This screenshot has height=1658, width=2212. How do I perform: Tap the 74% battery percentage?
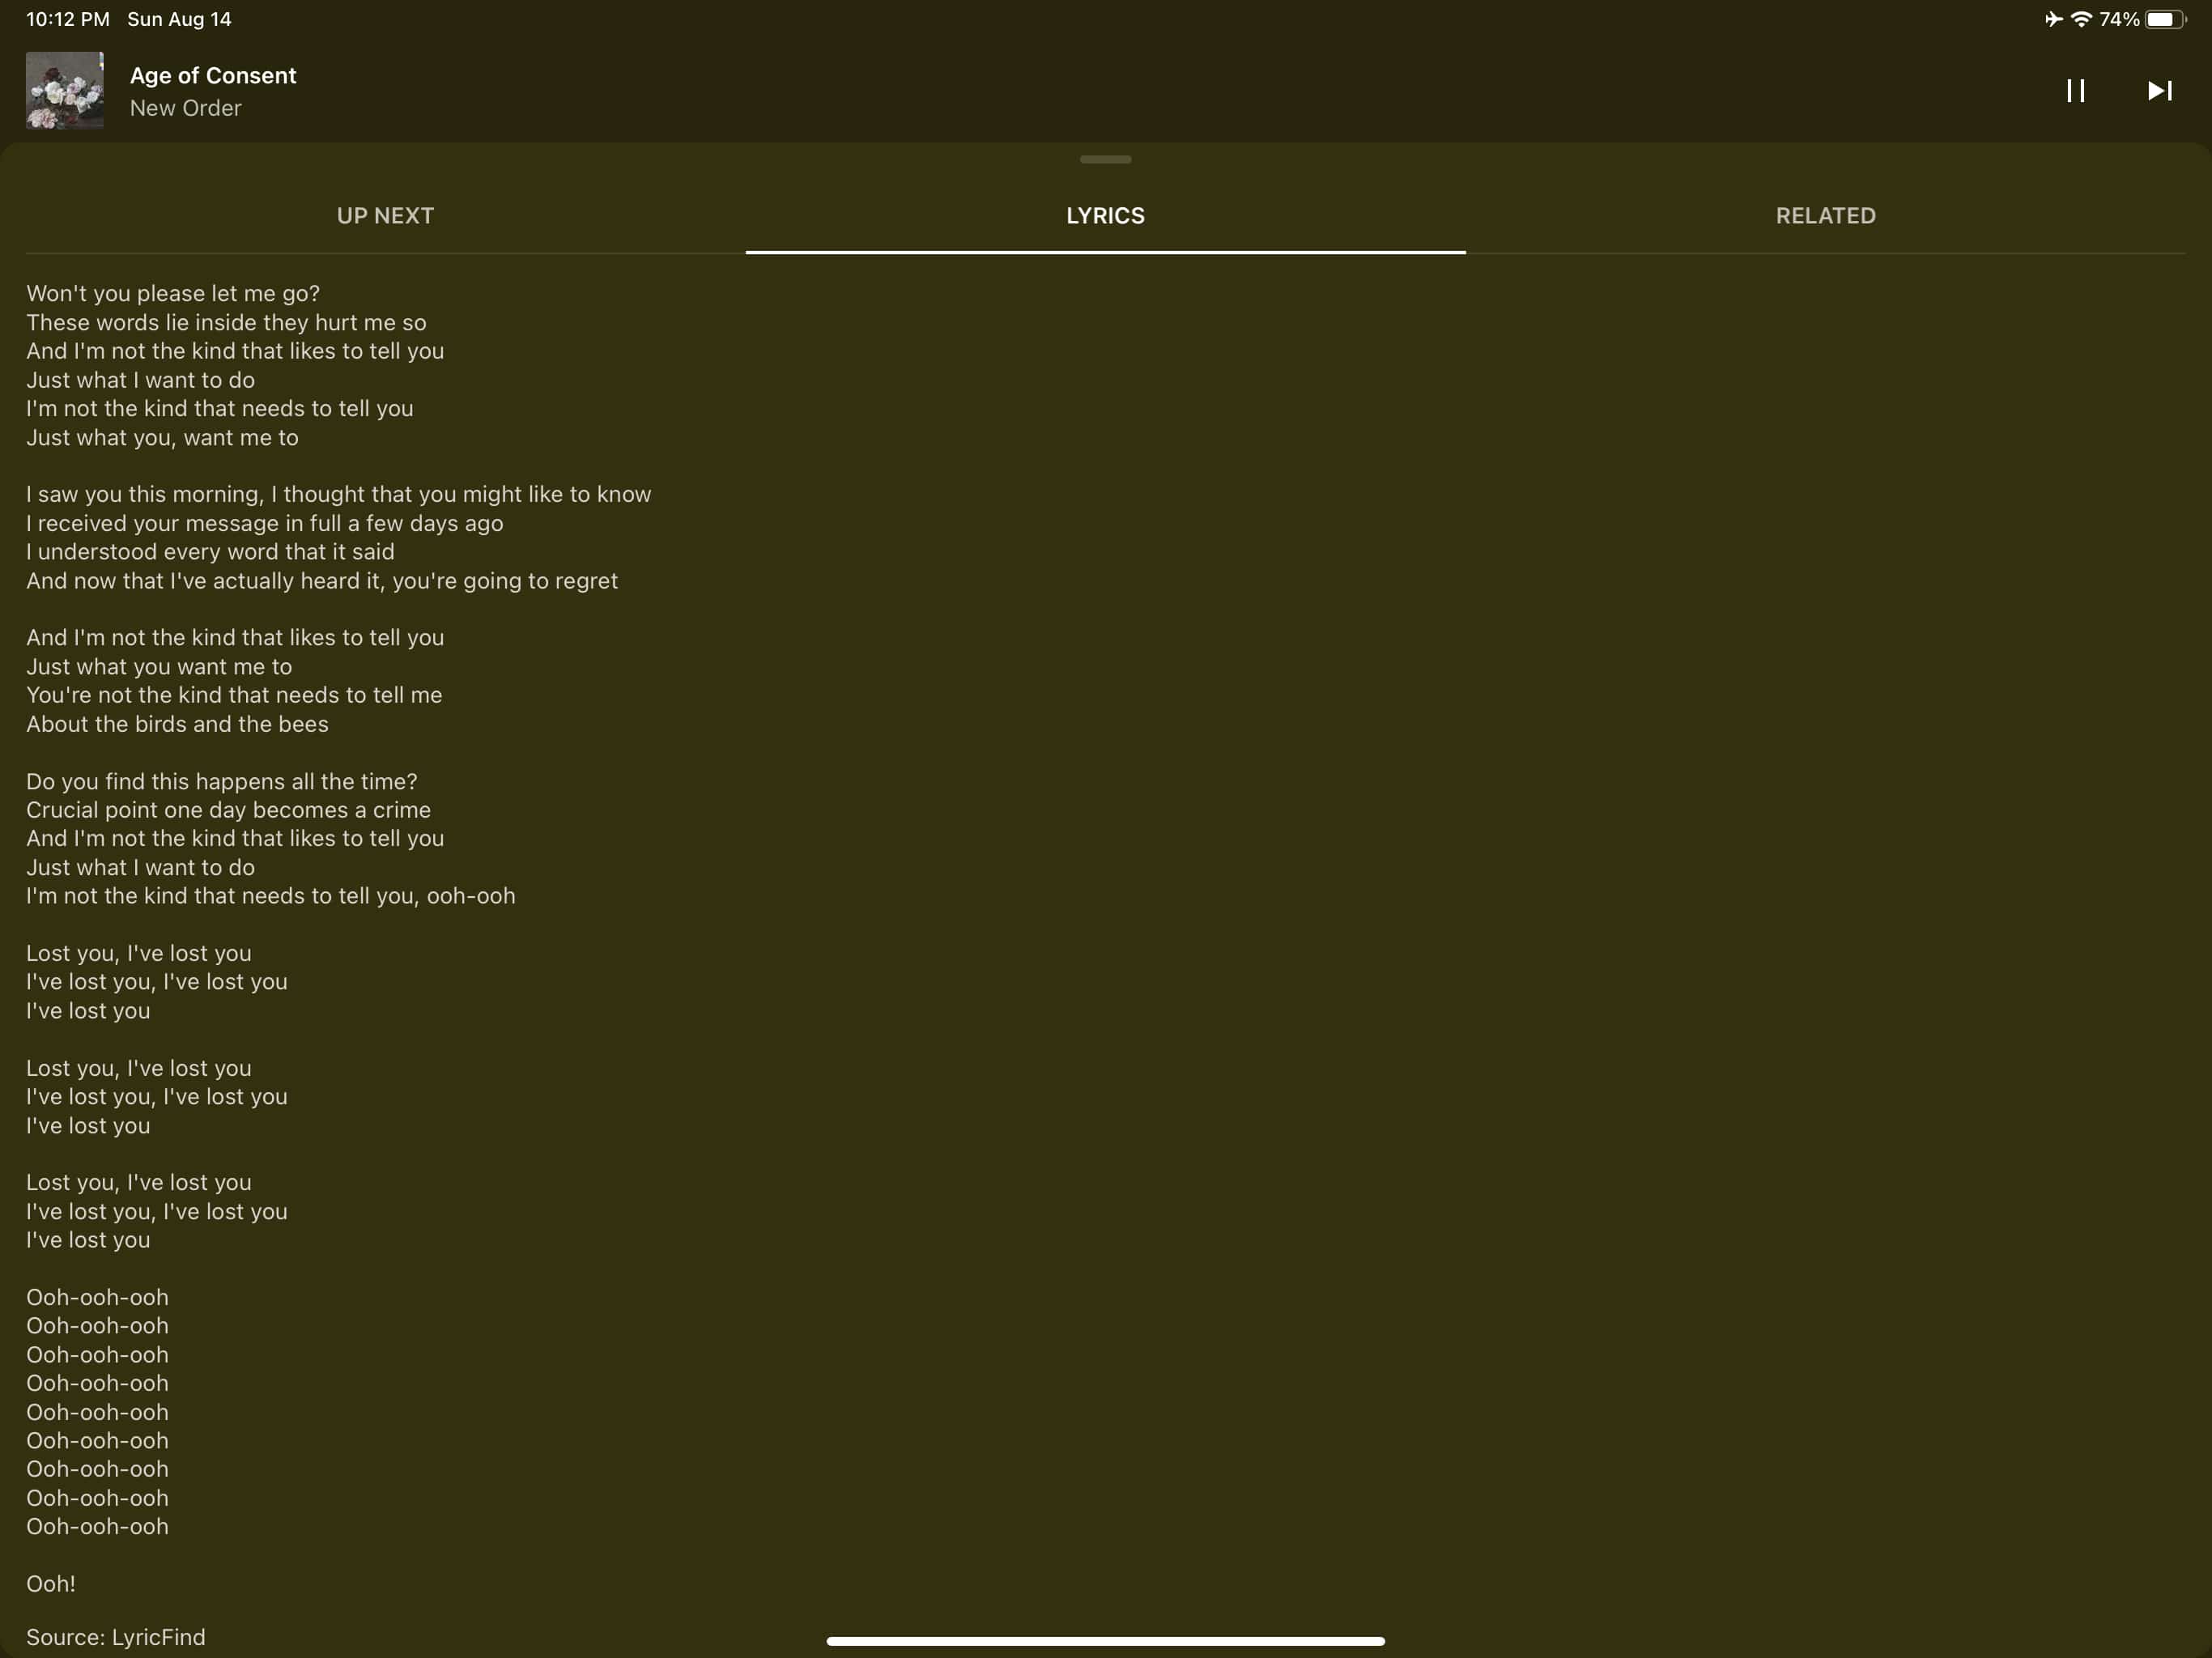pyautogui.click(x=2119, y=19)
